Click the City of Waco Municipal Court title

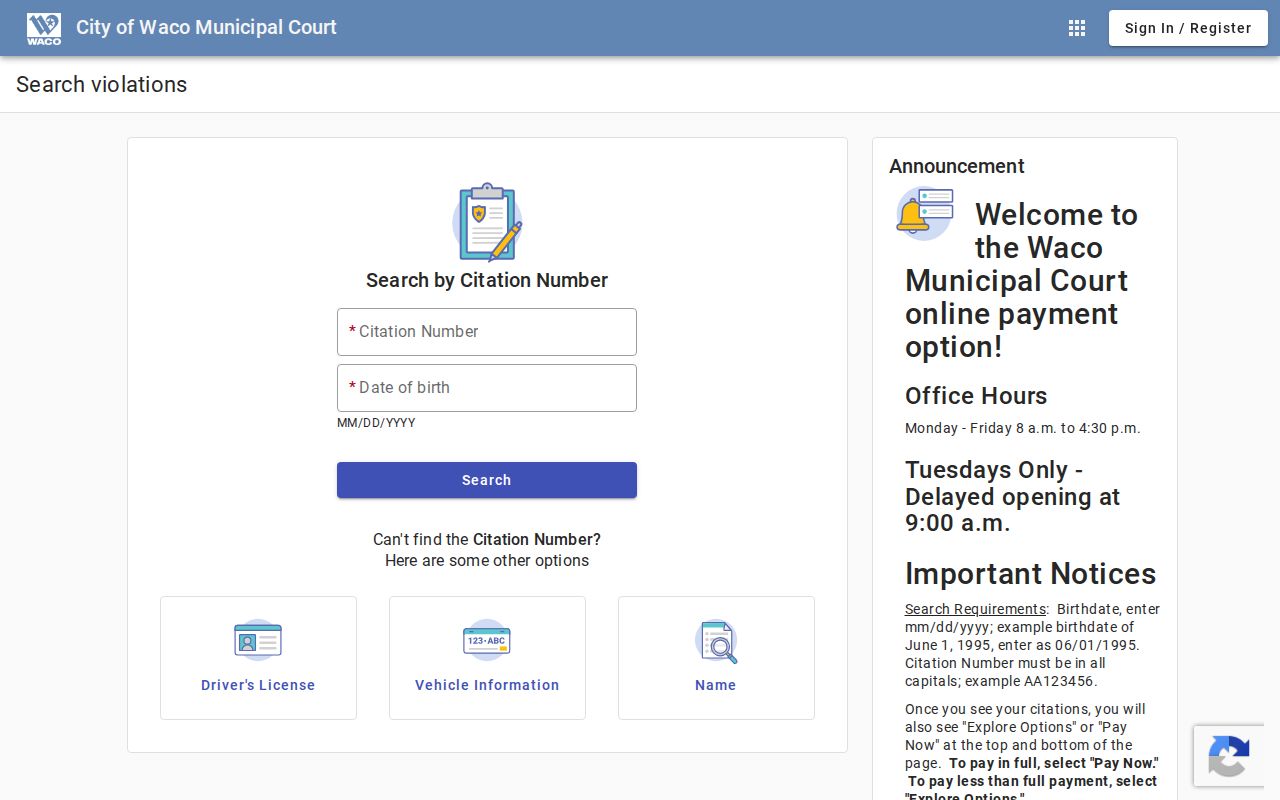tap(206, 28)
